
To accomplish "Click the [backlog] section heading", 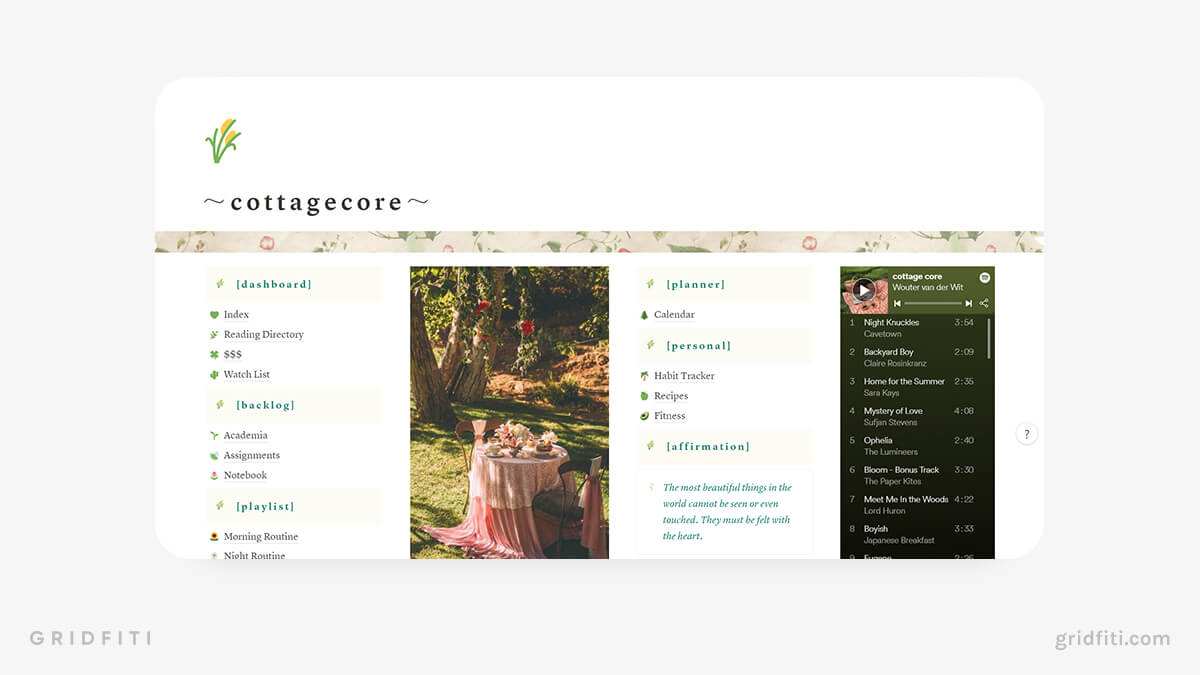I will click(265, 405).
